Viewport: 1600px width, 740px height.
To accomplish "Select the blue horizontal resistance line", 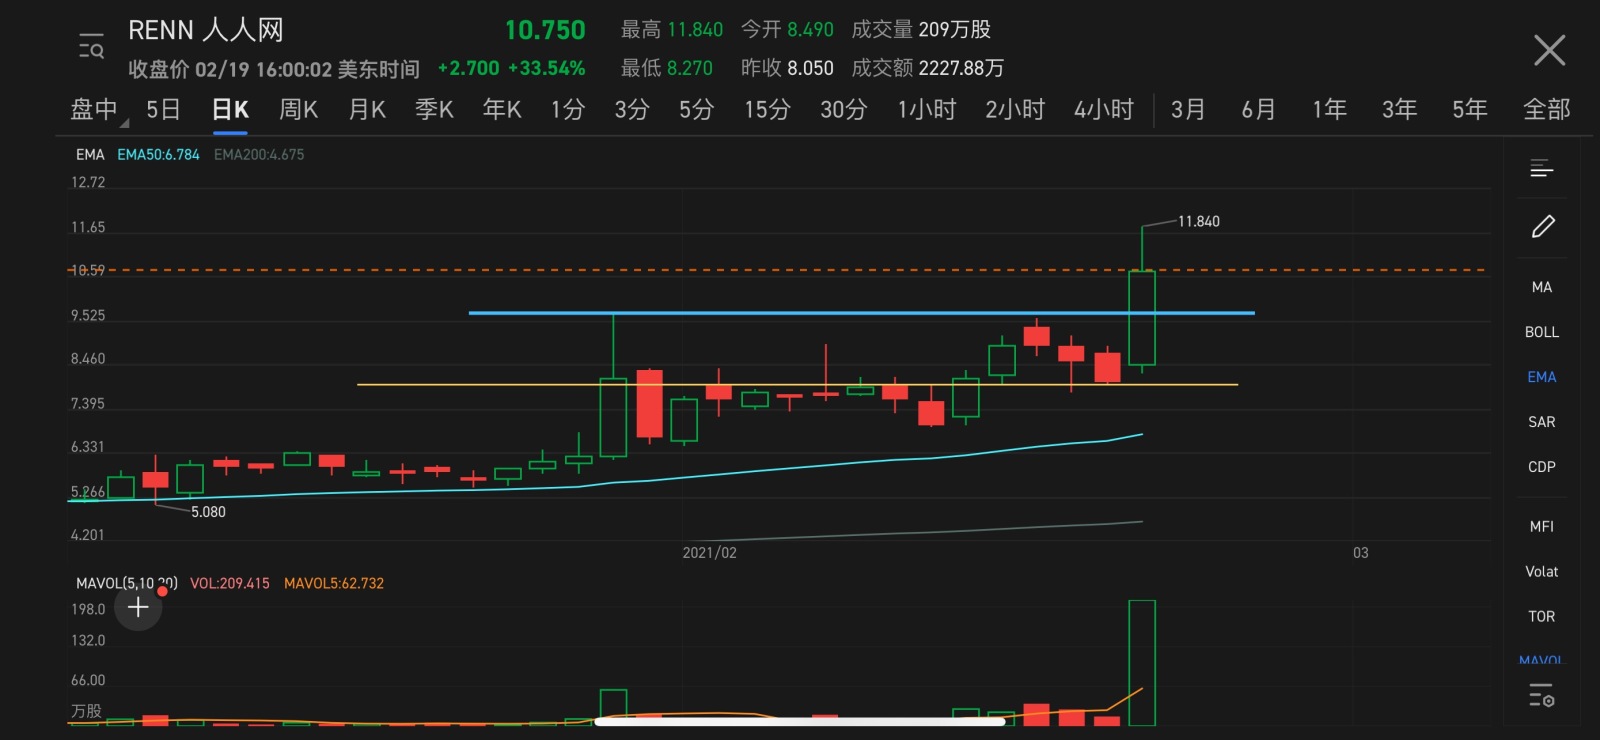I will 861,313.
